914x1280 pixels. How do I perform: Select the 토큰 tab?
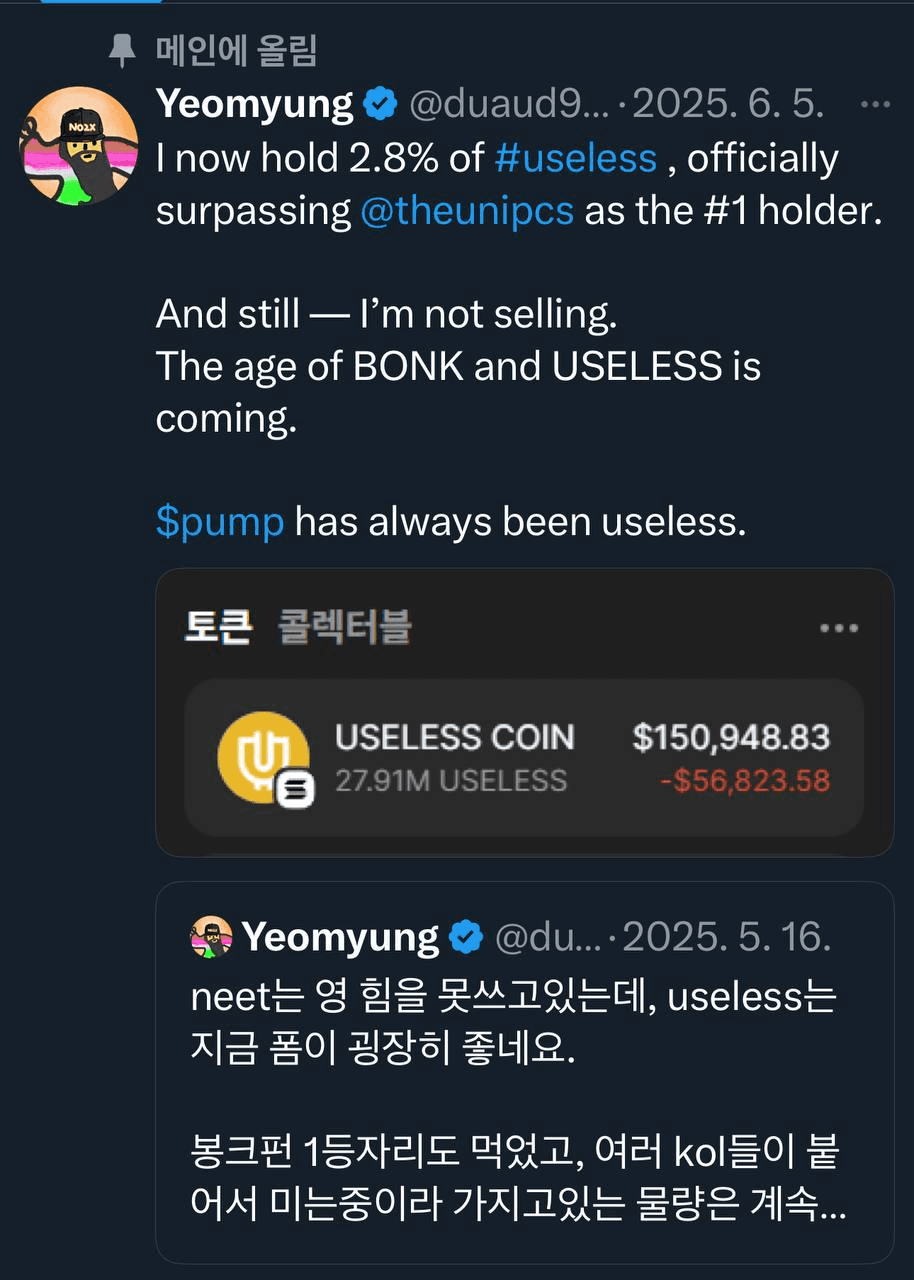217,627
